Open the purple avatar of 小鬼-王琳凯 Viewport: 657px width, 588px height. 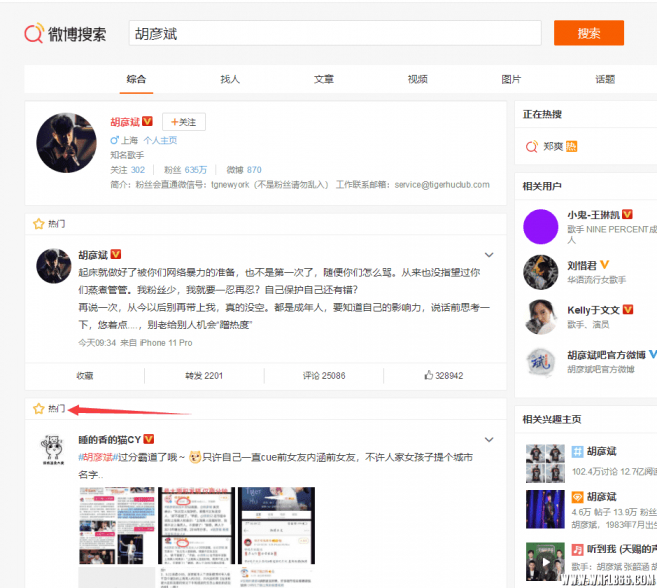pyautogui.click(x=541, y=227)
